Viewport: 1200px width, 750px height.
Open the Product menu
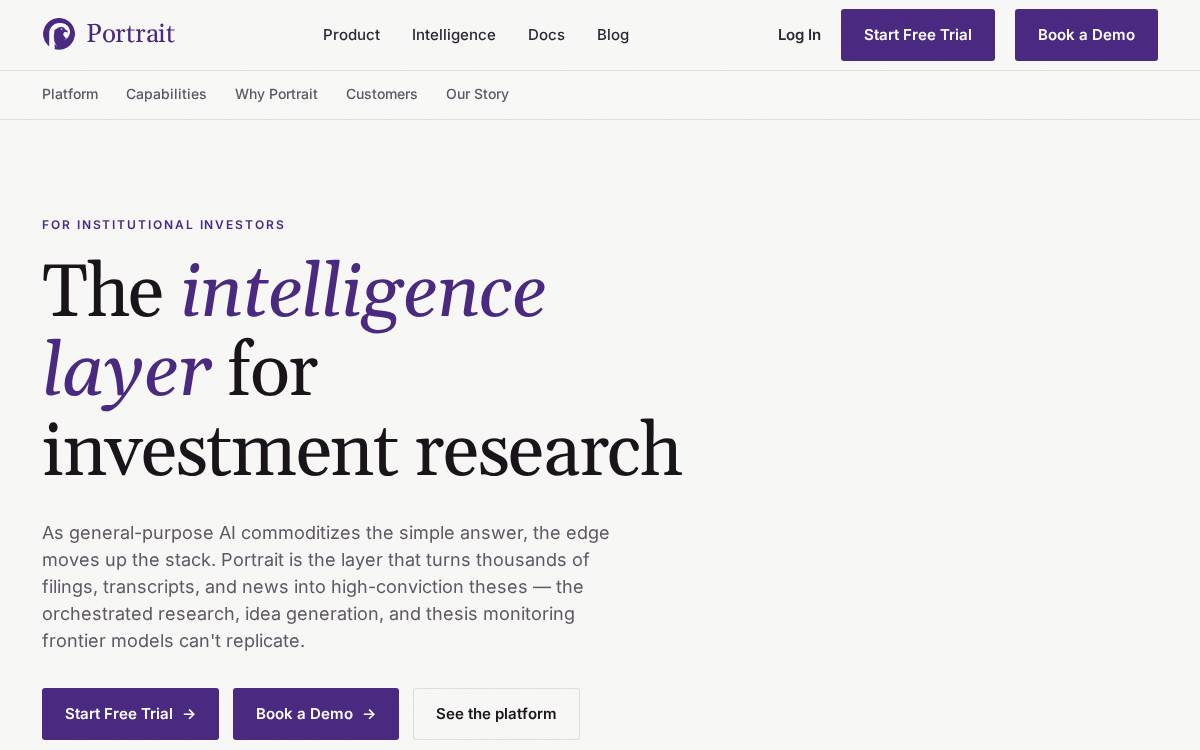click(351, 35)
